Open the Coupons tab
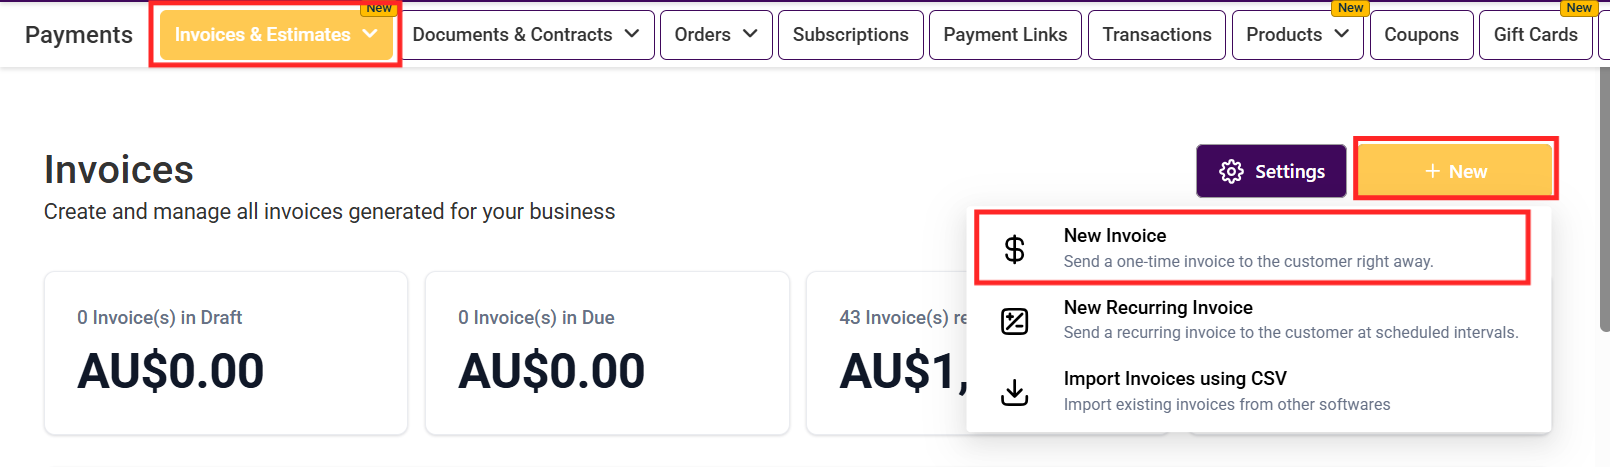1610x467 pixels. click(1421, 35)
